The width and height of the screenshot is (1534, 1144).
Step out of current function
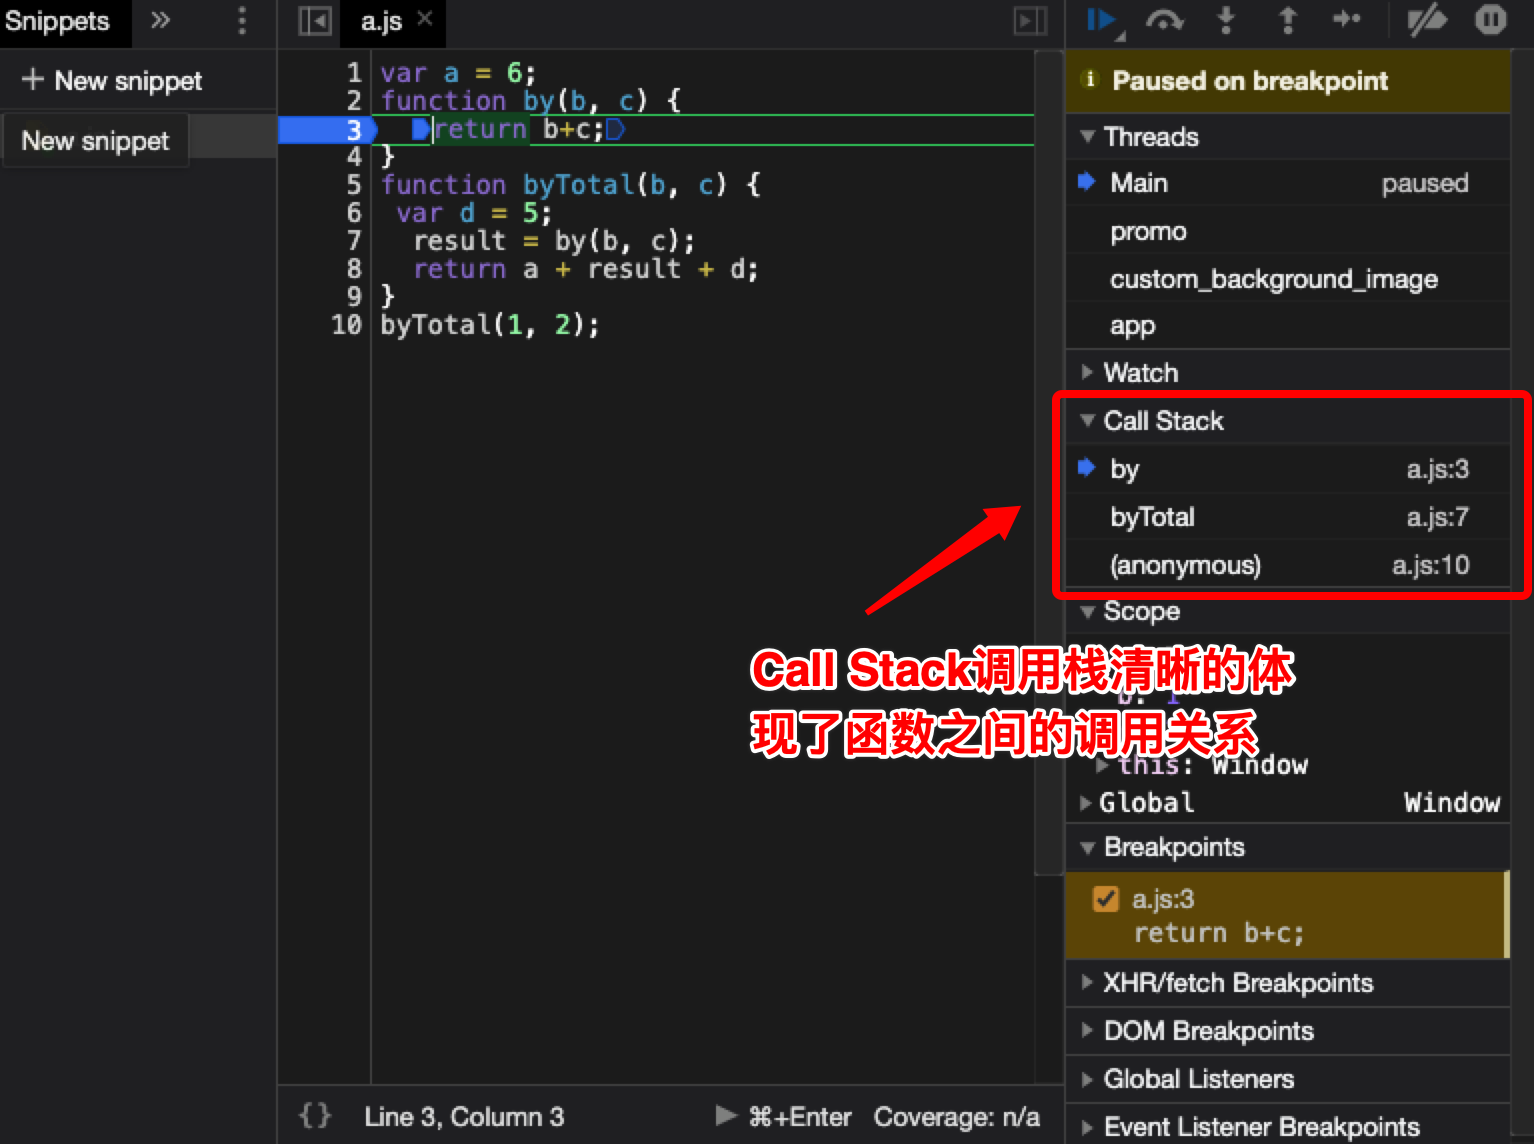(x=1288, y=20)
